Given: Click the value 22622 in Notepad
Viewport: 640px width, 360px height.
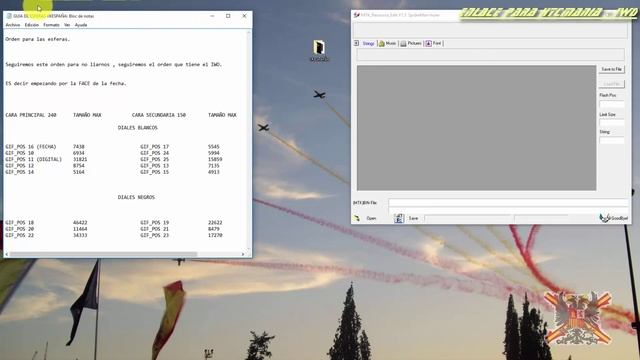Looking at the screenshot, I should point(215,223).
